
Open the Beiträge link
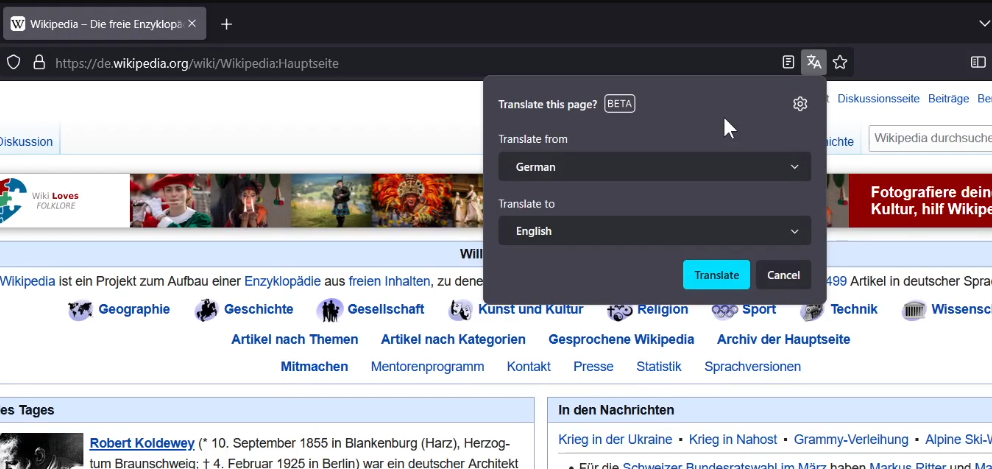coord(948,99)
